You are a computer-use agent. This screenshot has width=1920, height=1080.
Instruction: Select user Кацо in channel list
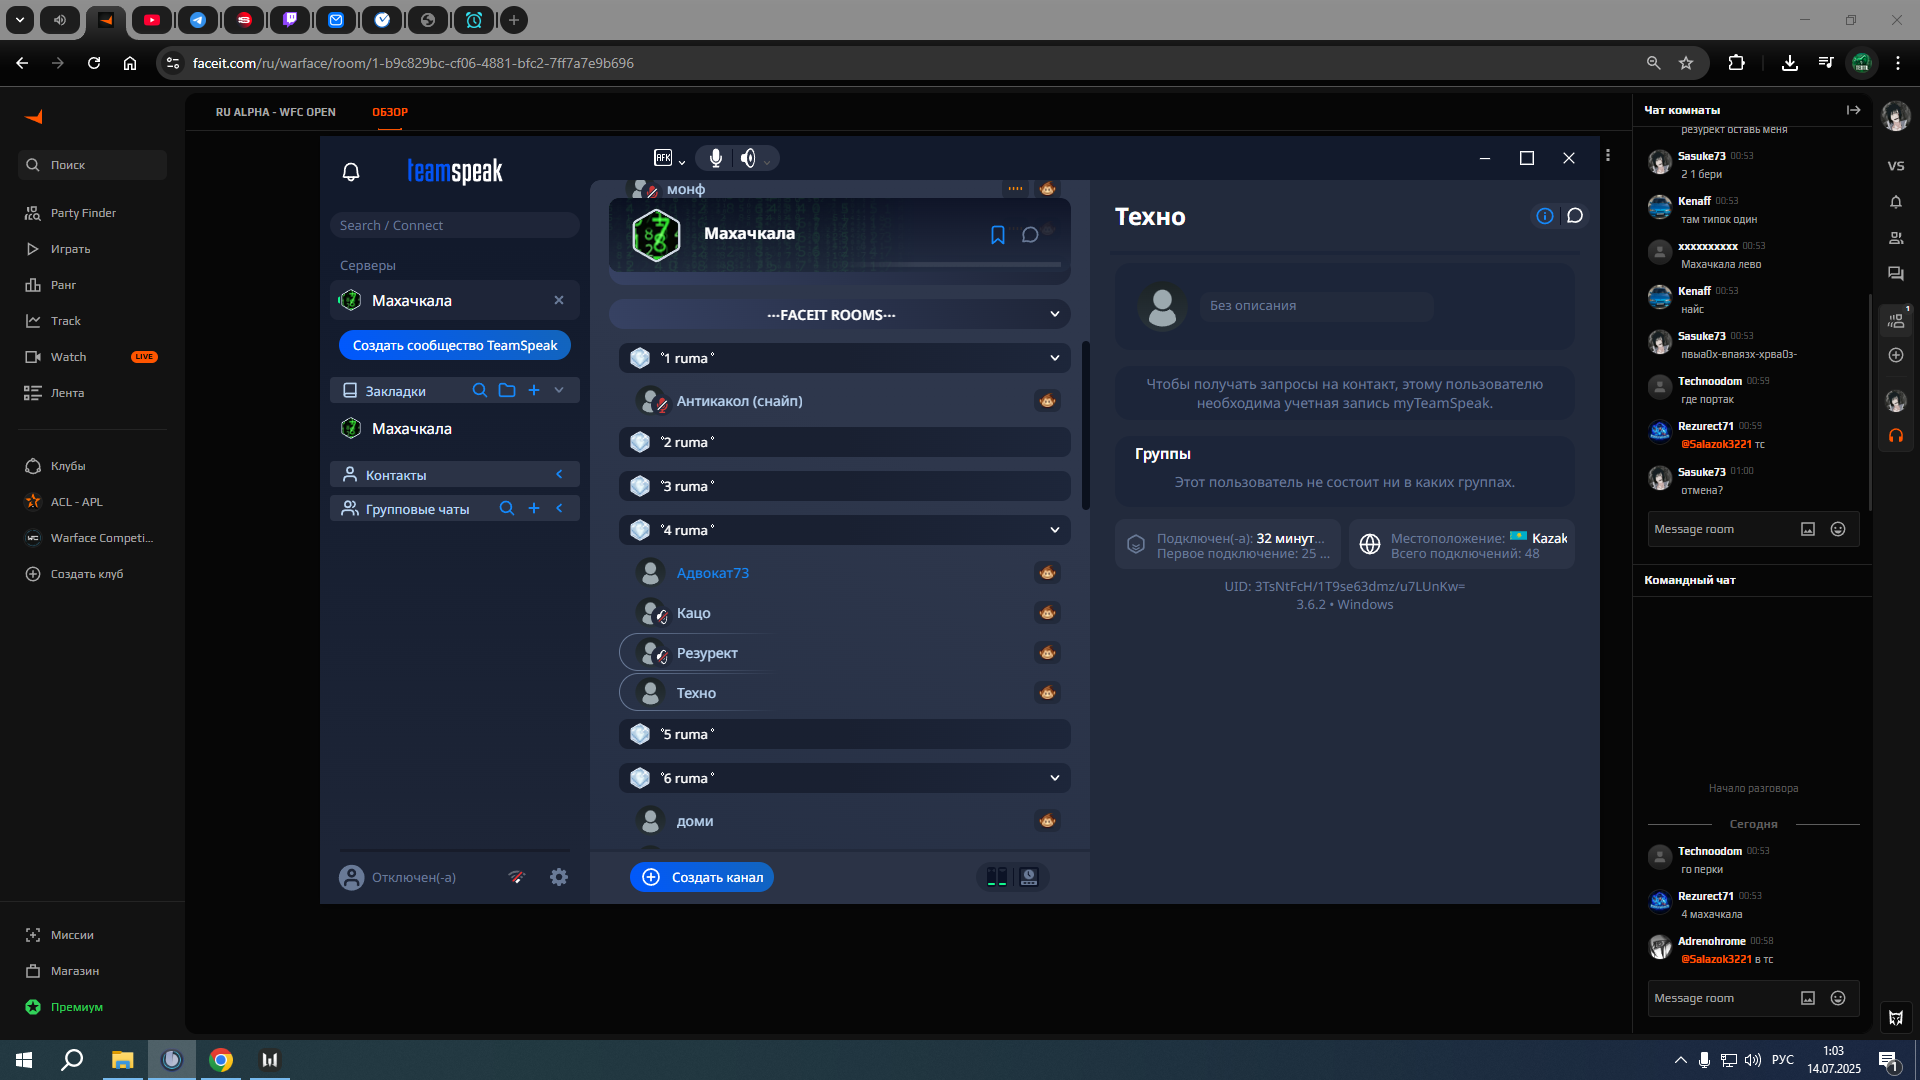[x=693, y=613]
